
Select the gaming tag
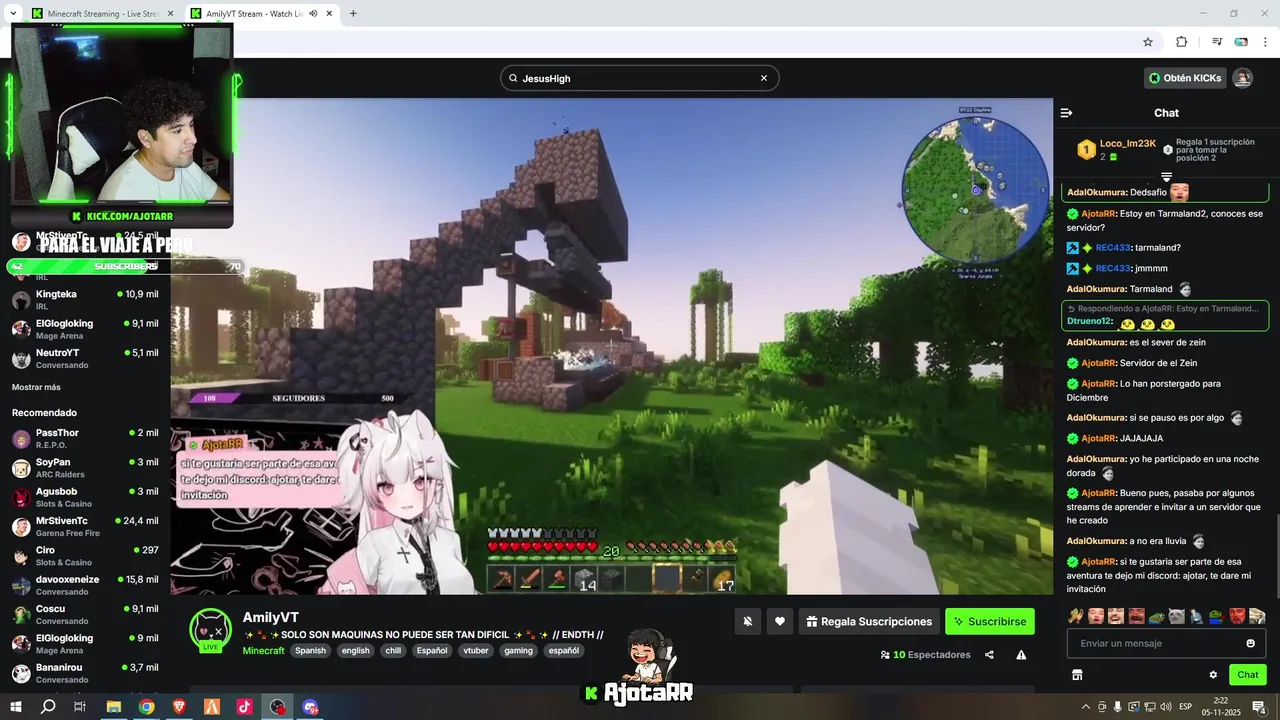(518, 650)
